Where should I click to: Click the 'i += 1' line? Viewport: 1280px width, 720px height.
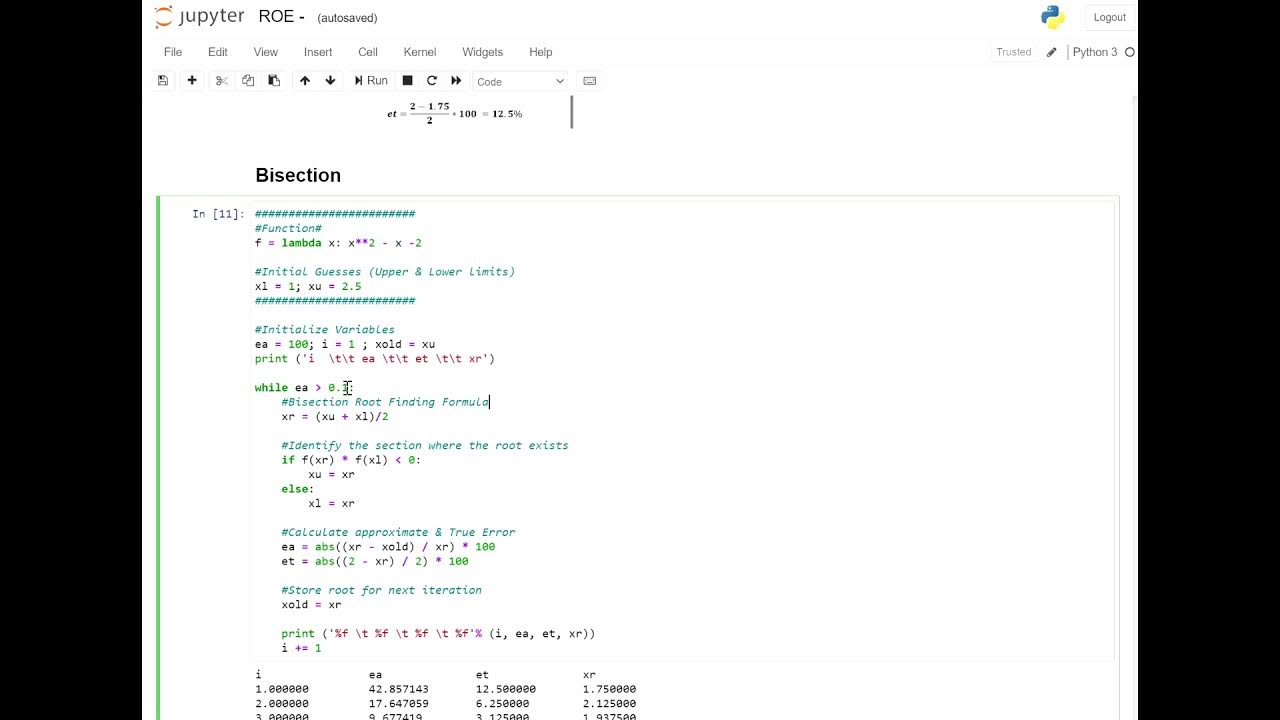pos(301,648)
